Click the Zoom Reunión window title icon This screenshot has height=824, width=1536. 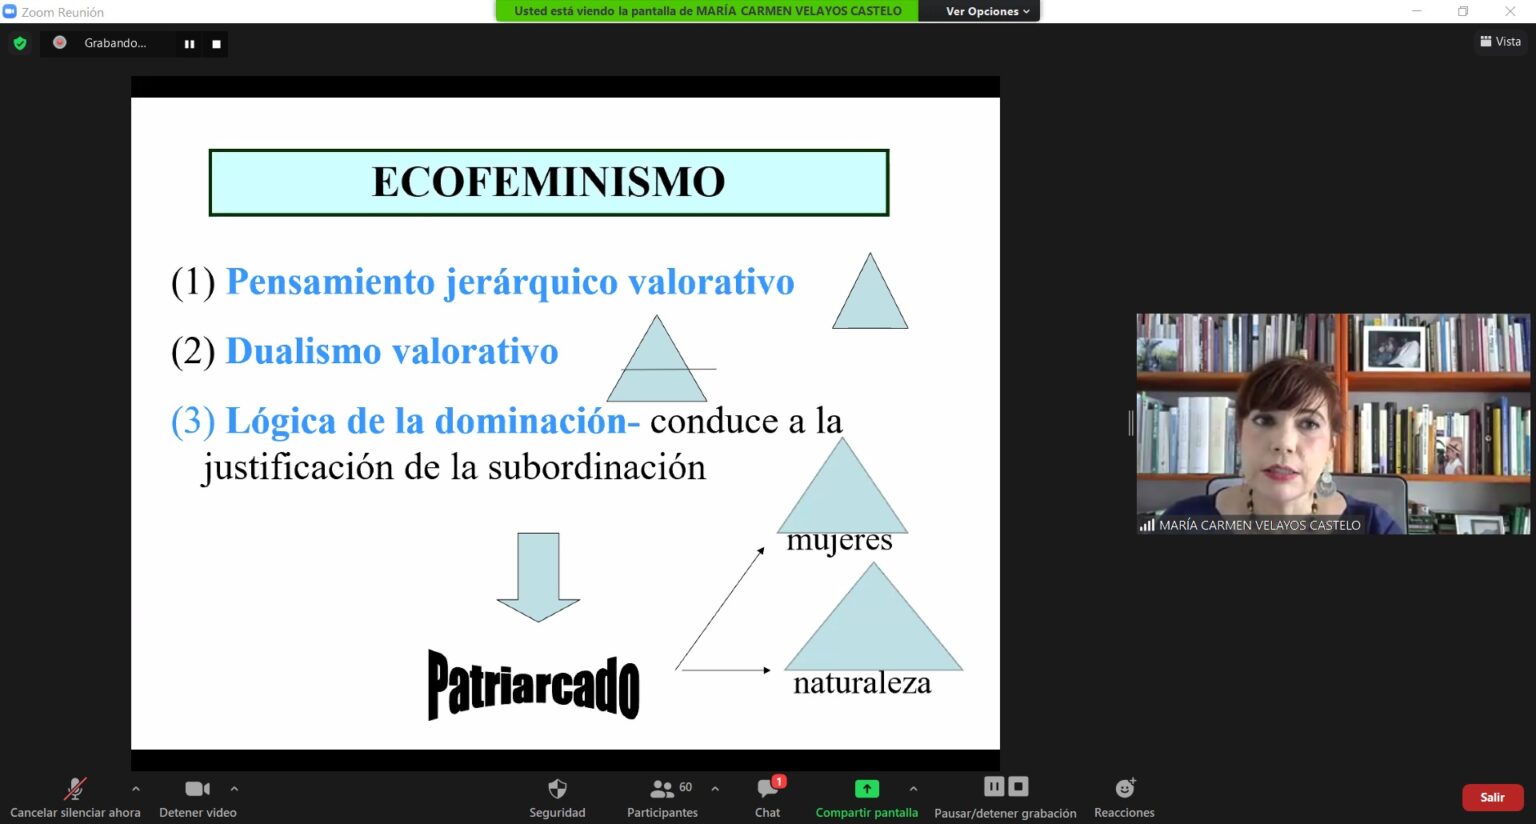pyautogui.click(x=9, y=12)
